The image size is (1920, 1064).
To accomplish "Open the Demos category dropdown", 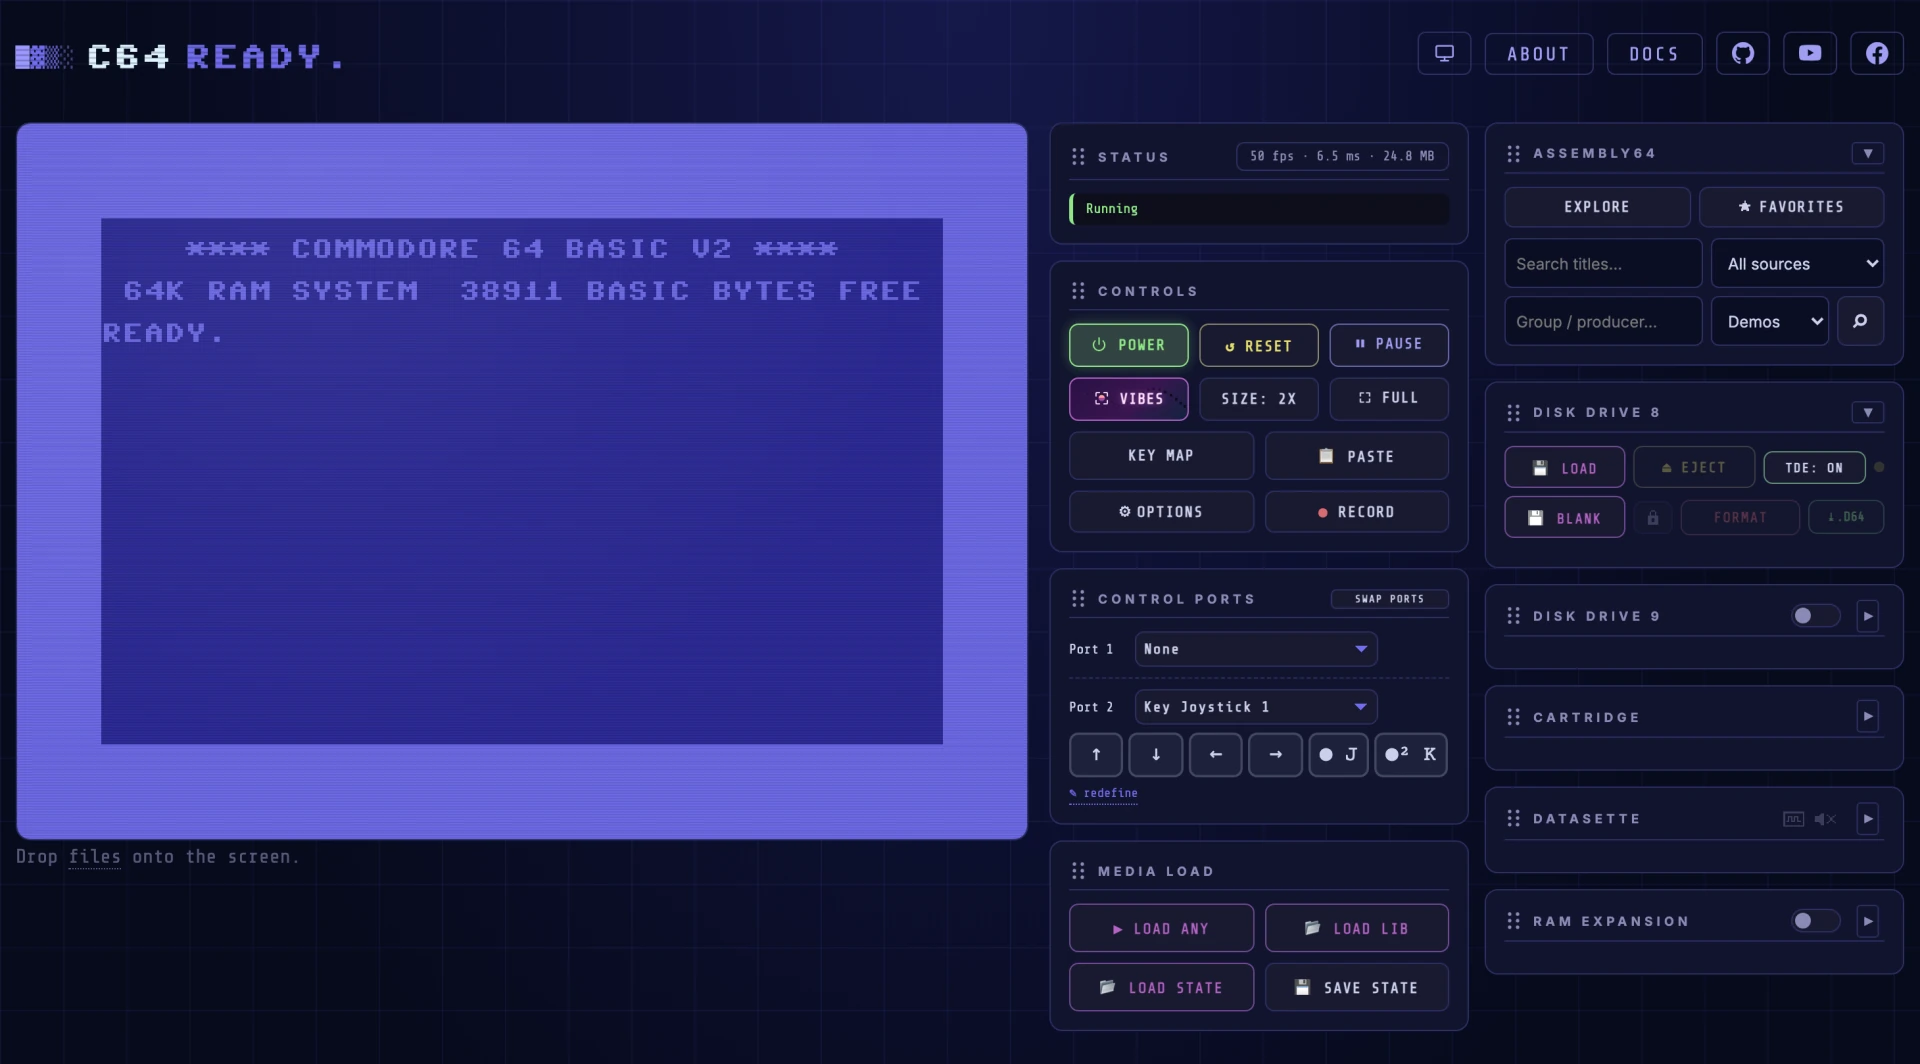I will point(1770,321).
